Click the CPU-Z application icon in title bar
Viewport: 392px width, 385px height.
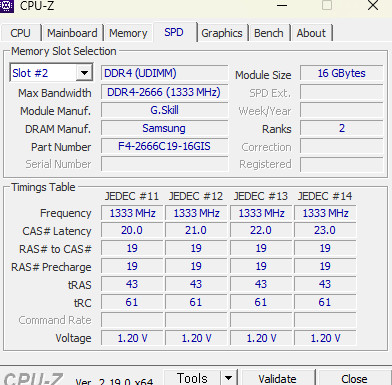[x=6, y=6]
